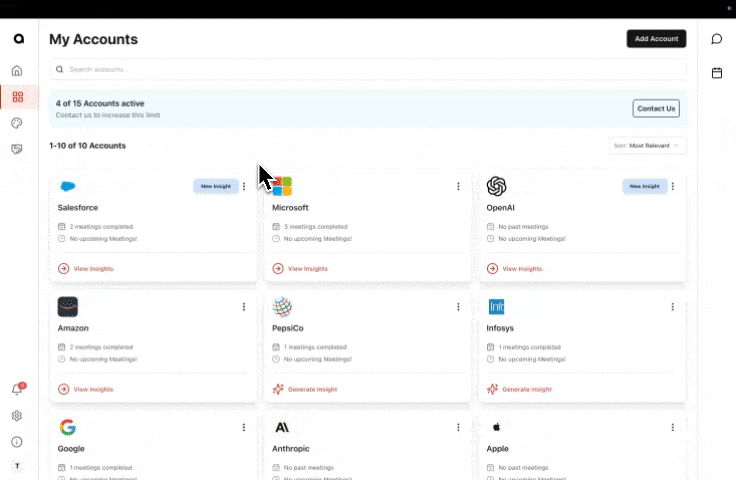Select the accounts grid icon in sidebar
The width and height of the screenshot is (736, 480).
click(18, 97)
